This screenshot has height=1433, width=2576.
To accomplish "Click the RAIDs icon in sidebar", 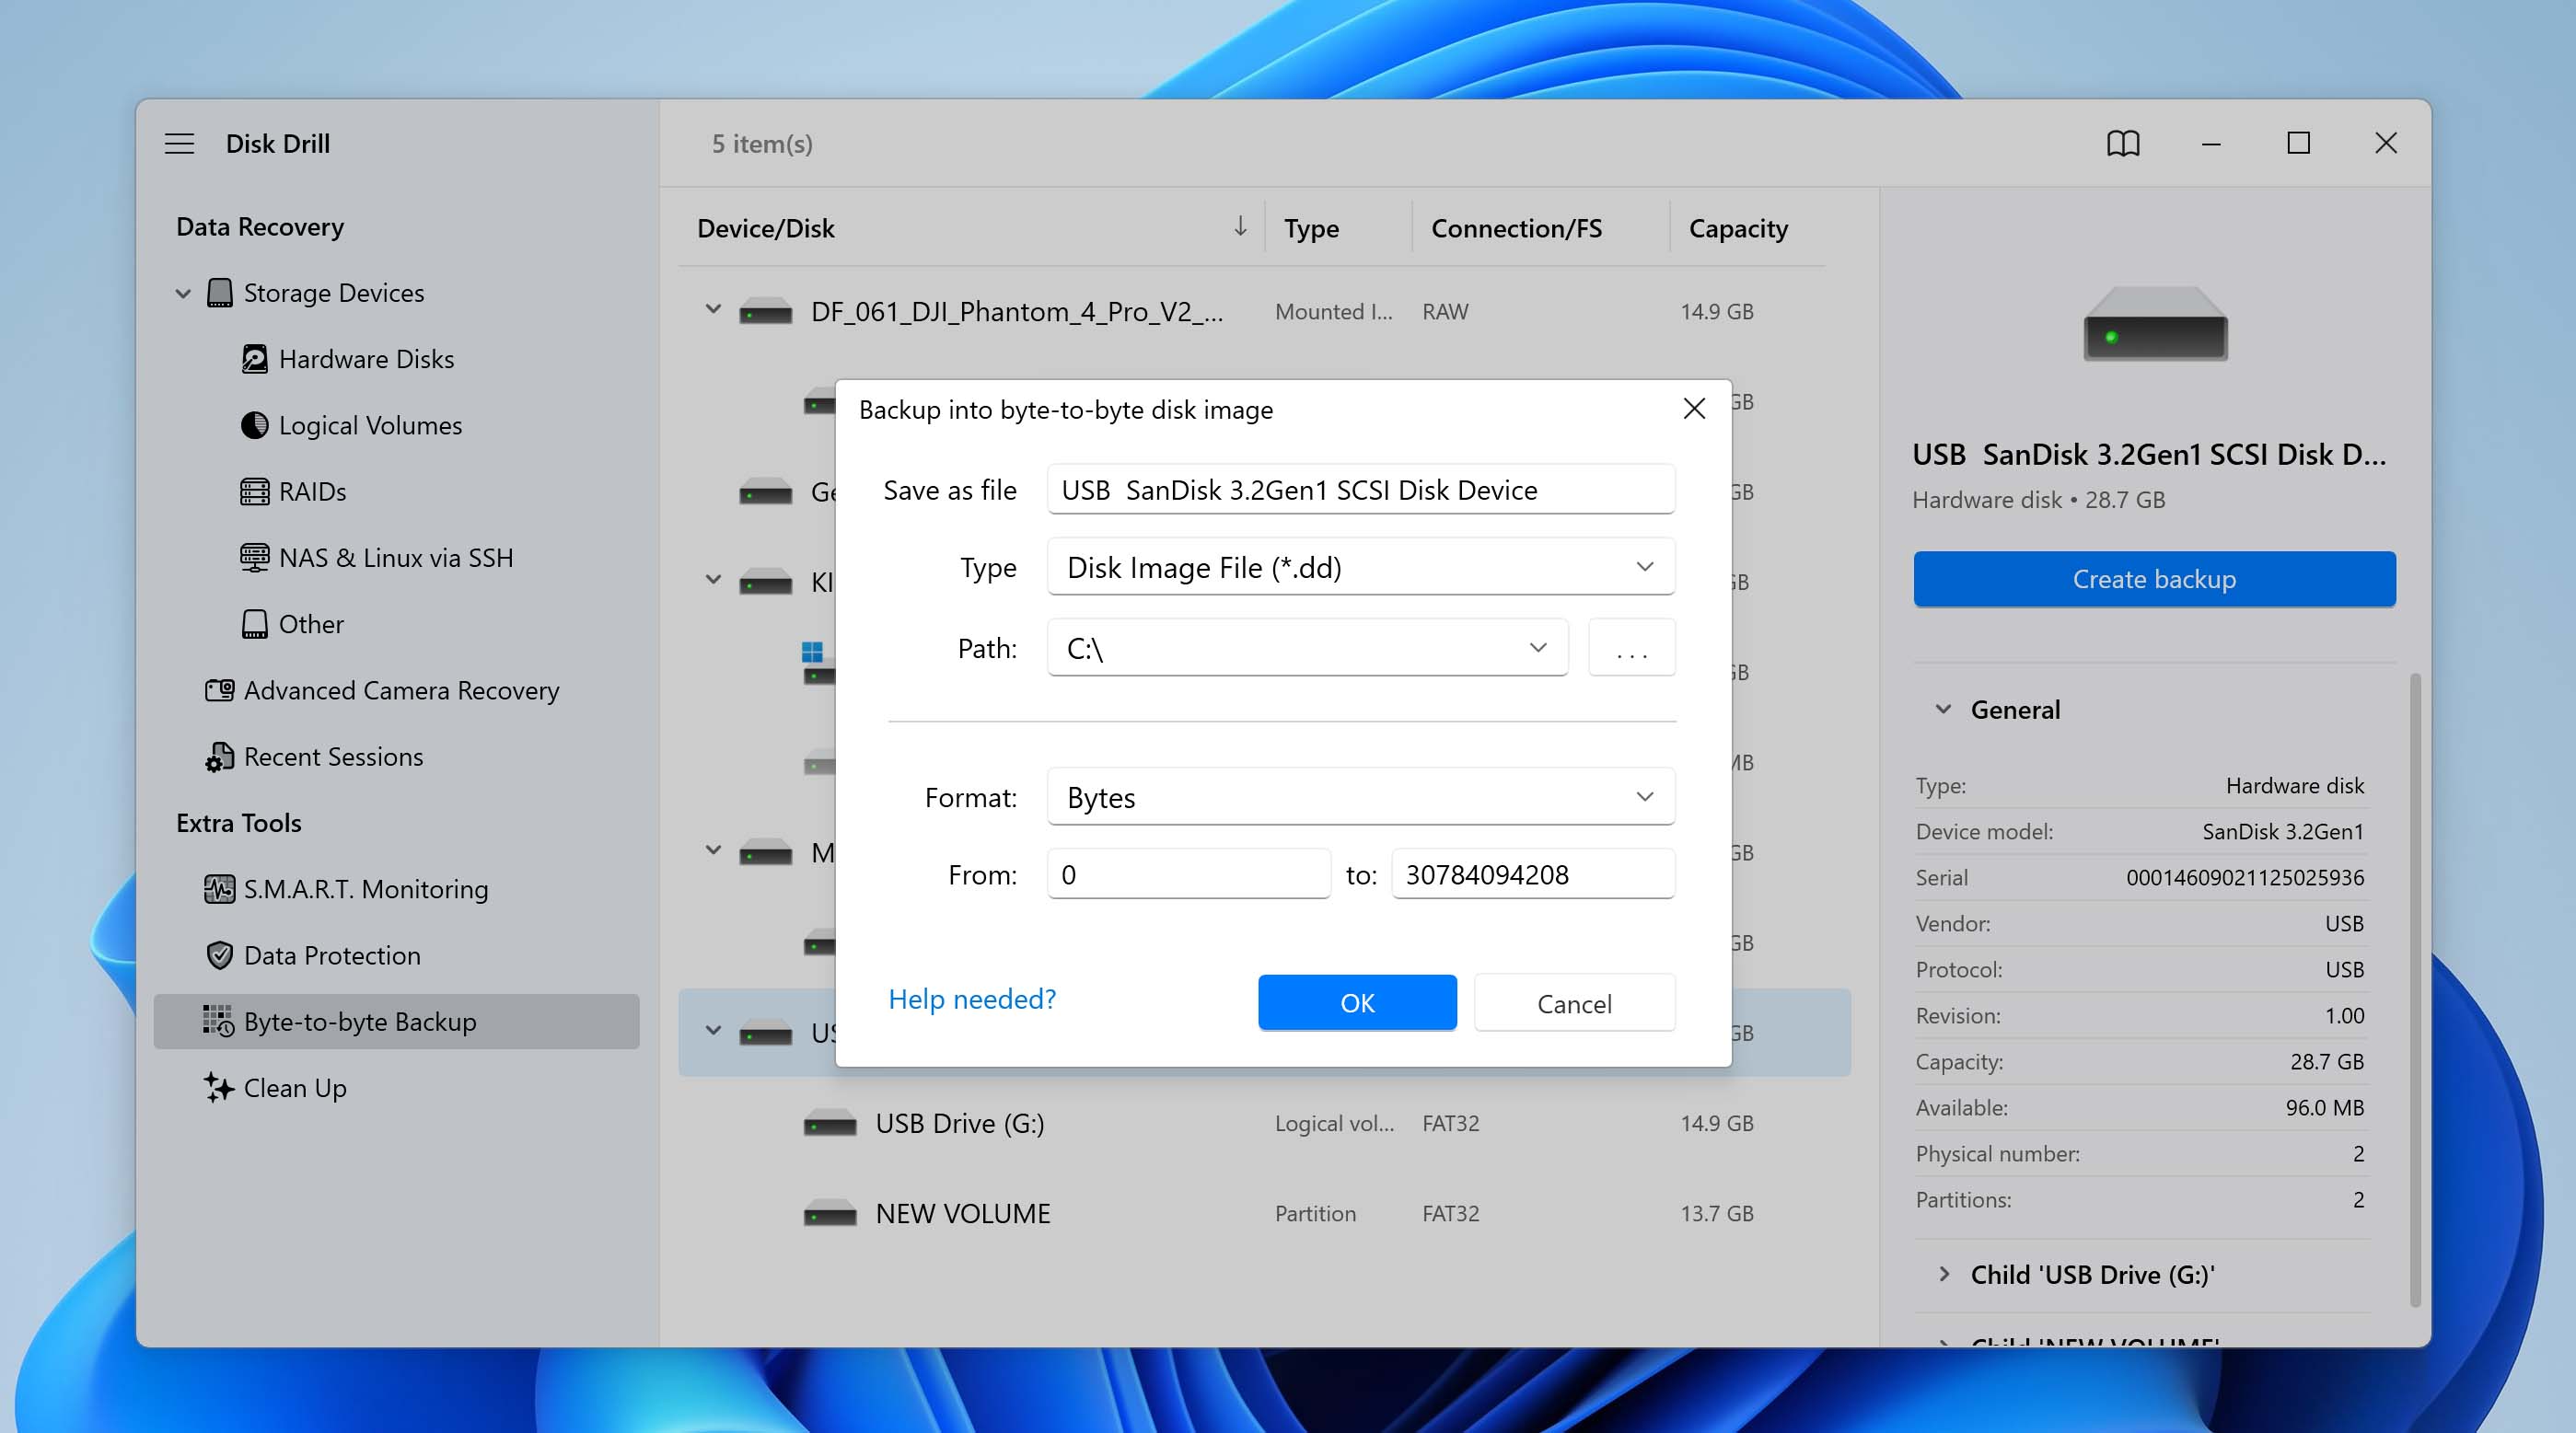I will point(255,491).
